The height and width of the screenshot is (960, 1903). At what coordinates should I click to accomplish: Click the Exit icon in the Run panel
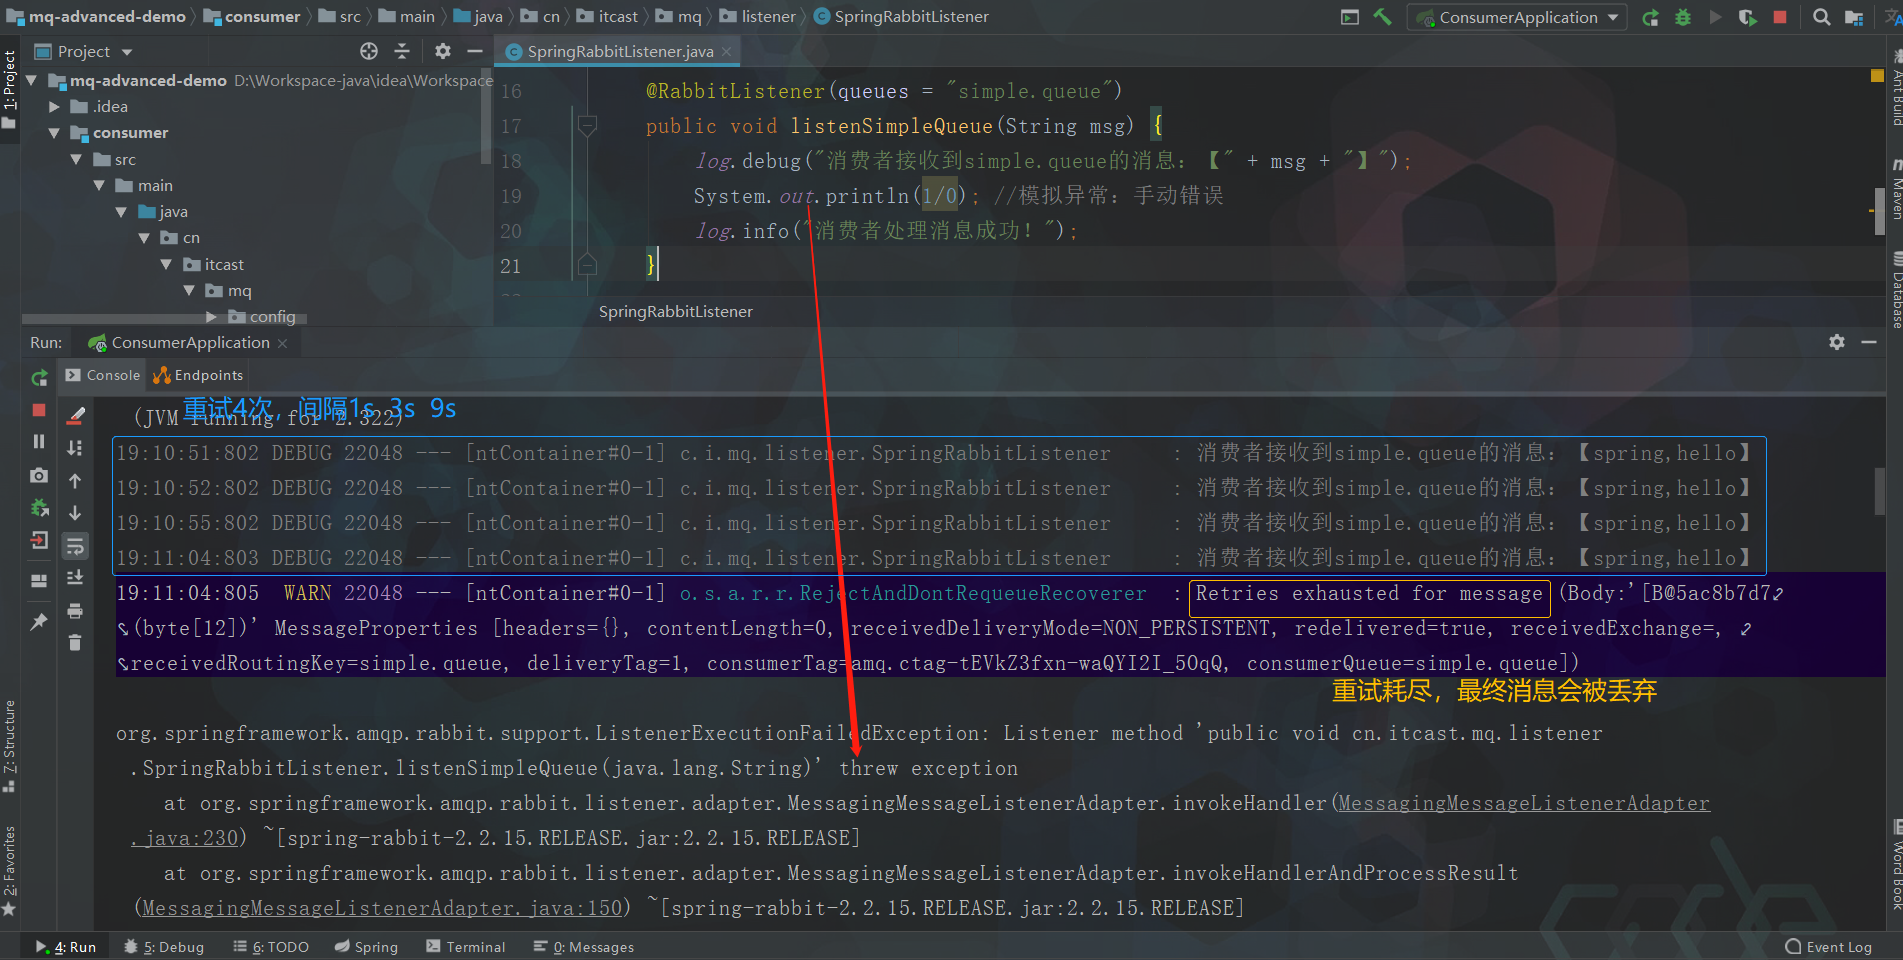coord(39,540)
